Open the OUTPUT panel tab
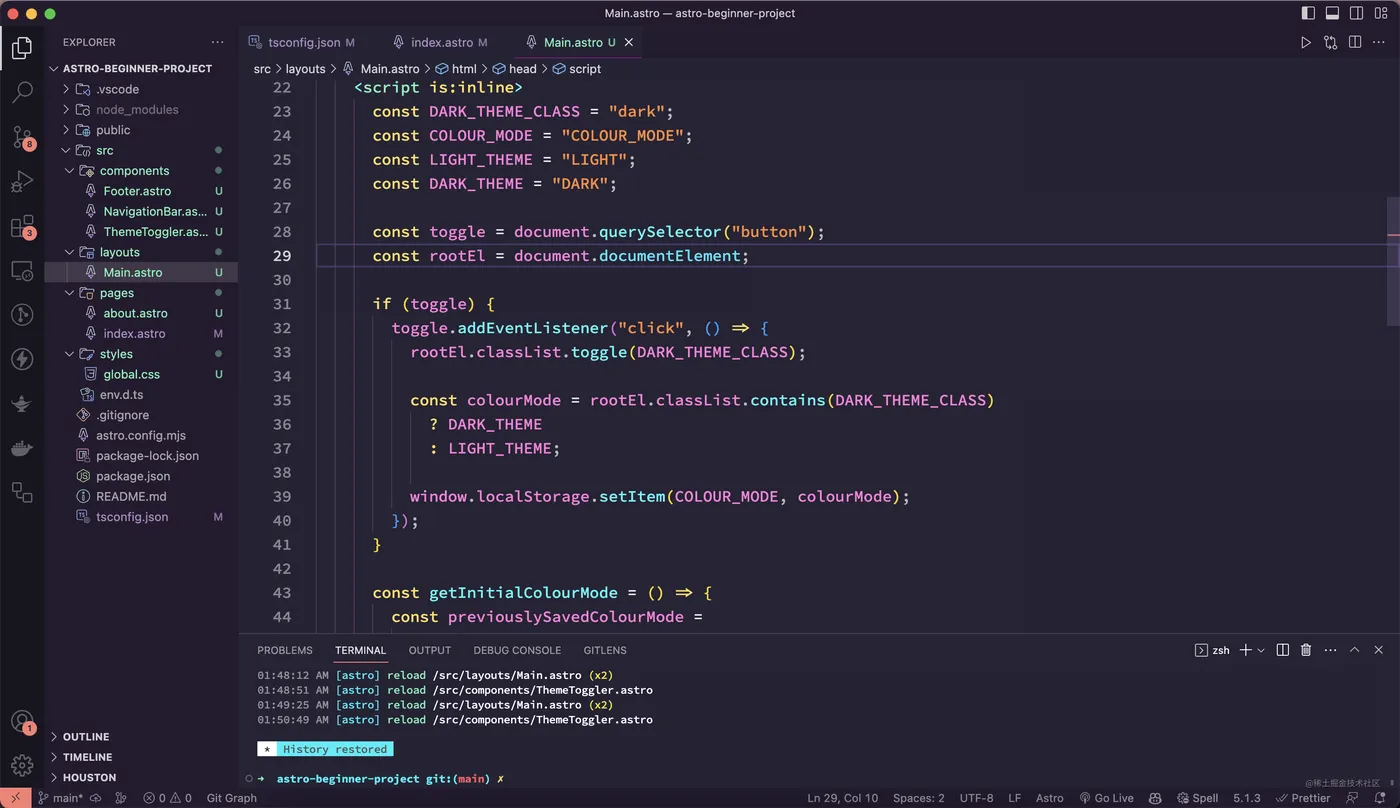Image resolution: width=1400 pixels, height=808 pixels. (x=430, y=650)
